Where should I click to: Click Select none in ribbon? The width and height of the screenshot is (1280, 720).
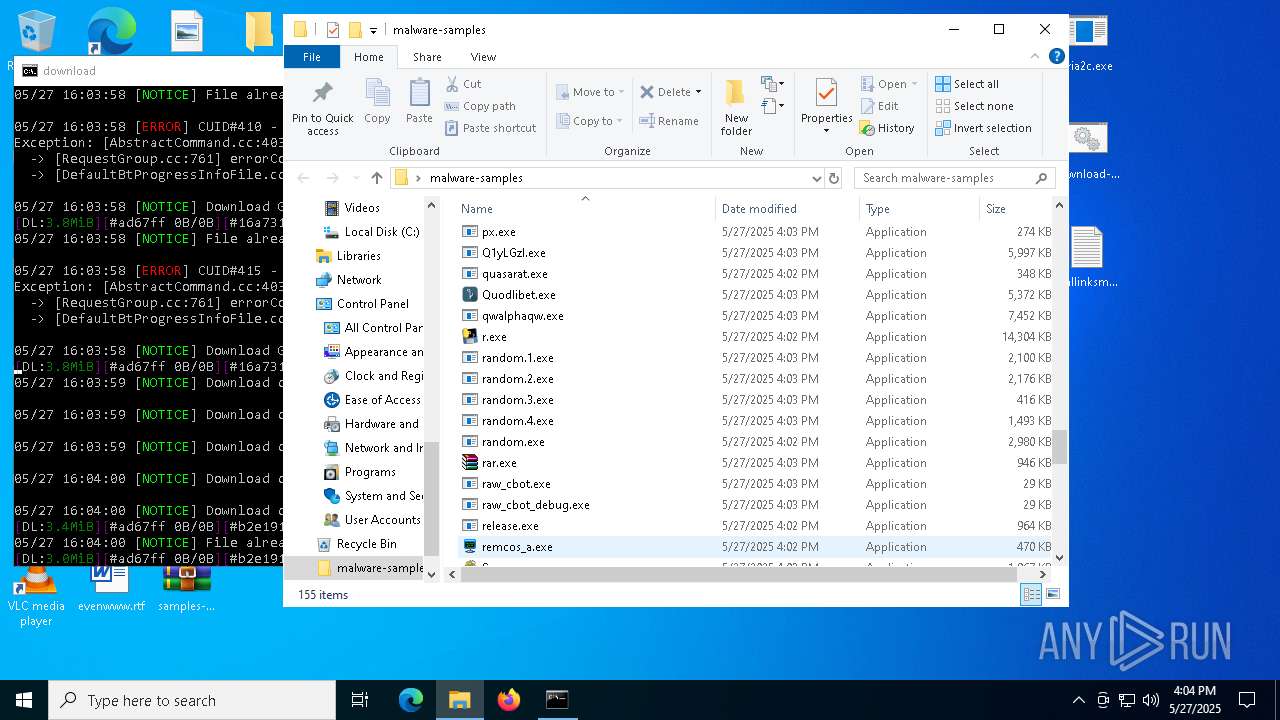tap(974, 106)
